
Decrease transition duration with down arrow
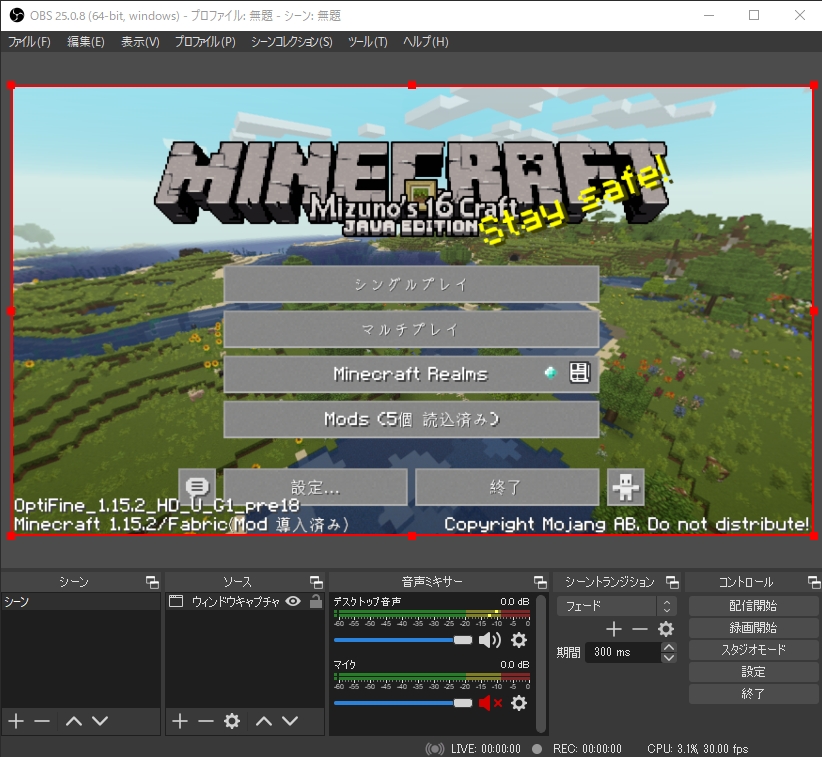point(668,657)
